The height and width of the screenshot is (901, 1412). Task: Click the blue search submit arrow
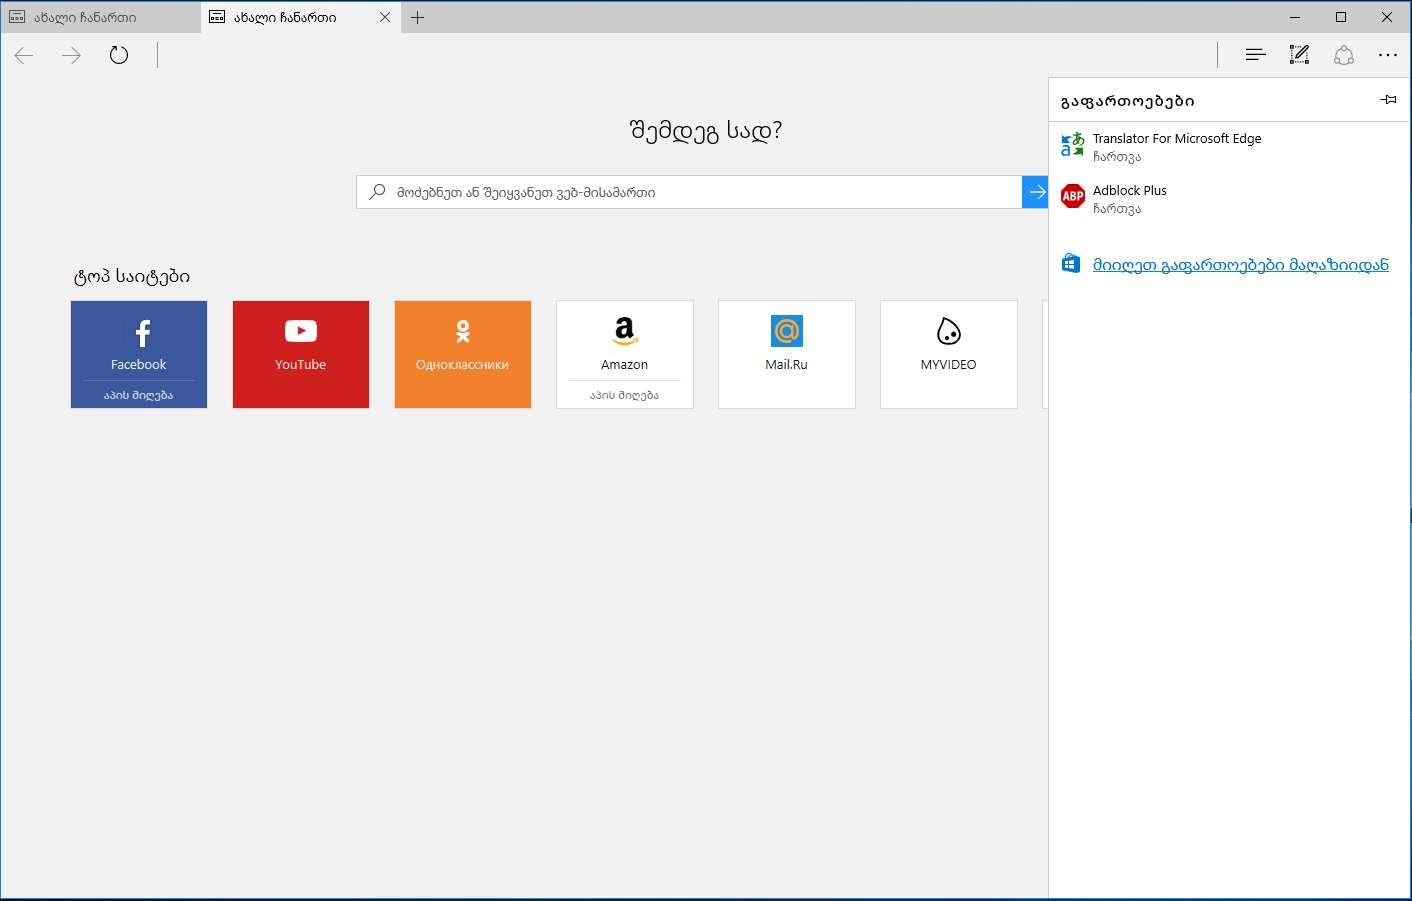click(1035, 191)
